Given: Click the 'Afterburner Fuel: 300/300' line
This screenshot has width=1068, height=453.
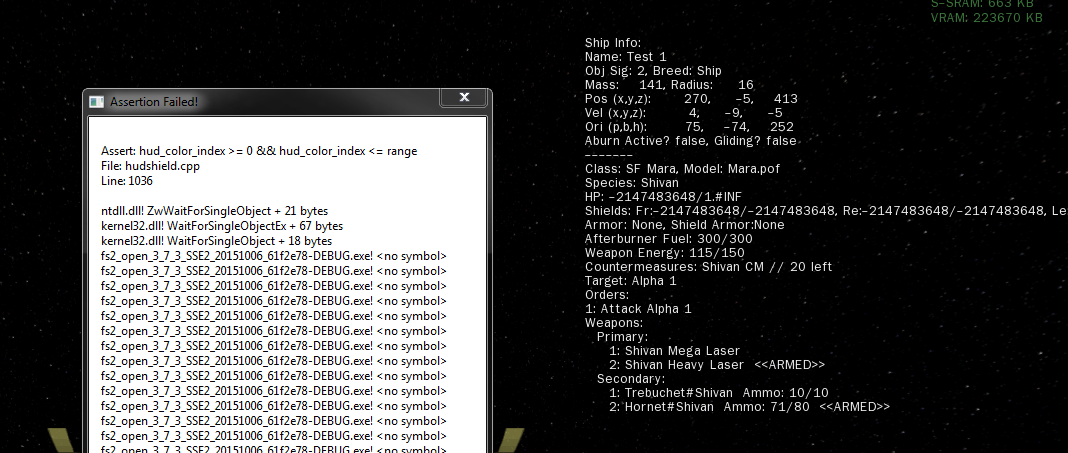Looking at the screenshot, I should [669, 239].
